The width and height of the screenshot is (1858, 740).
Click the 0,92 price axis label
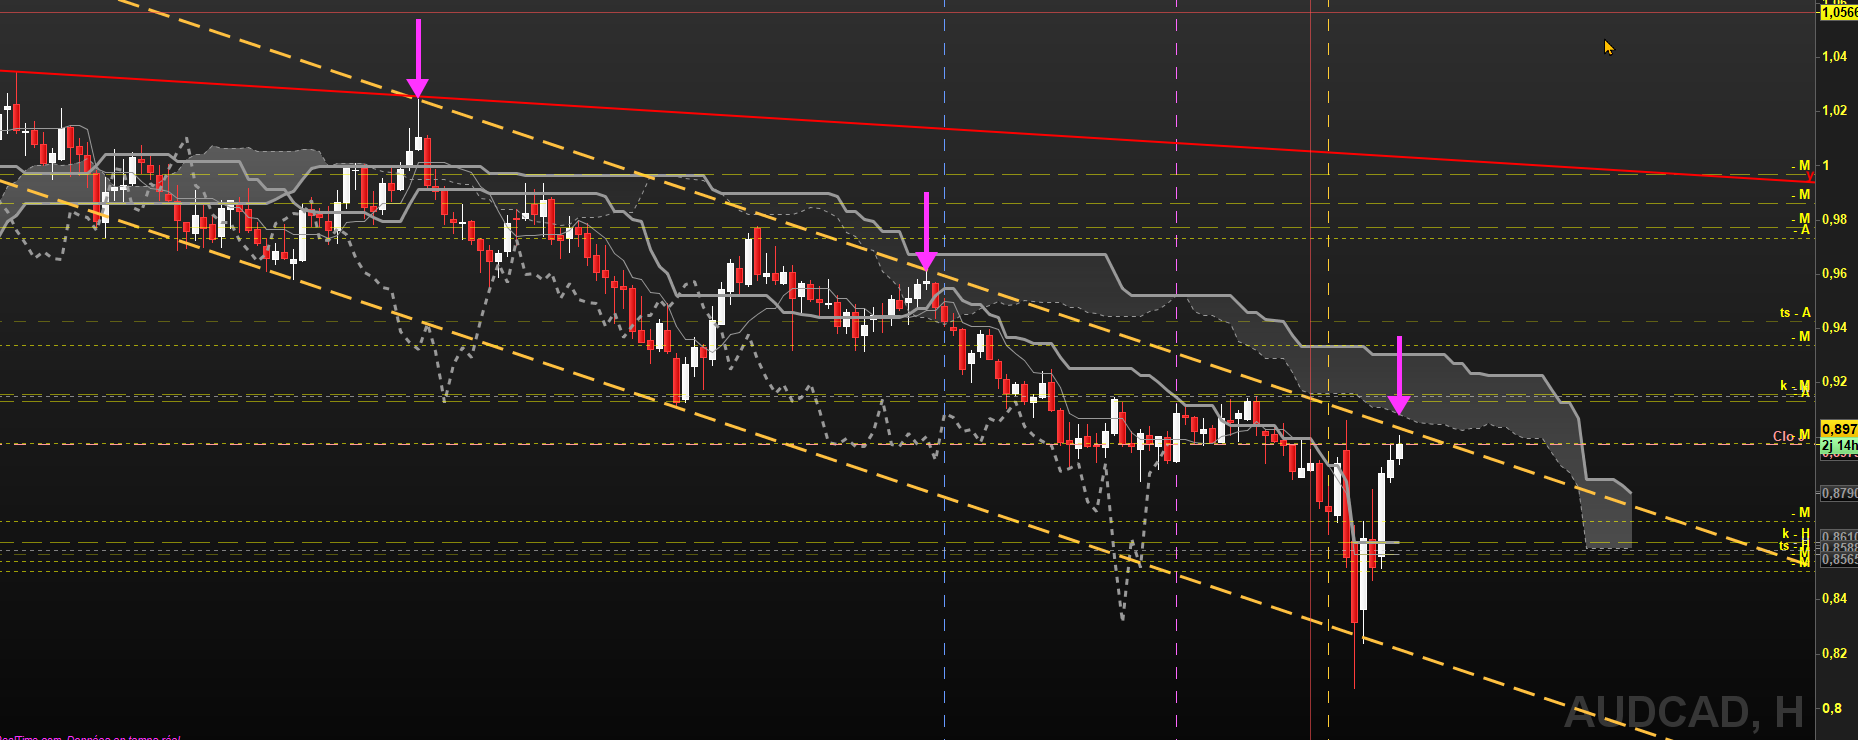tap(1834, 382)
